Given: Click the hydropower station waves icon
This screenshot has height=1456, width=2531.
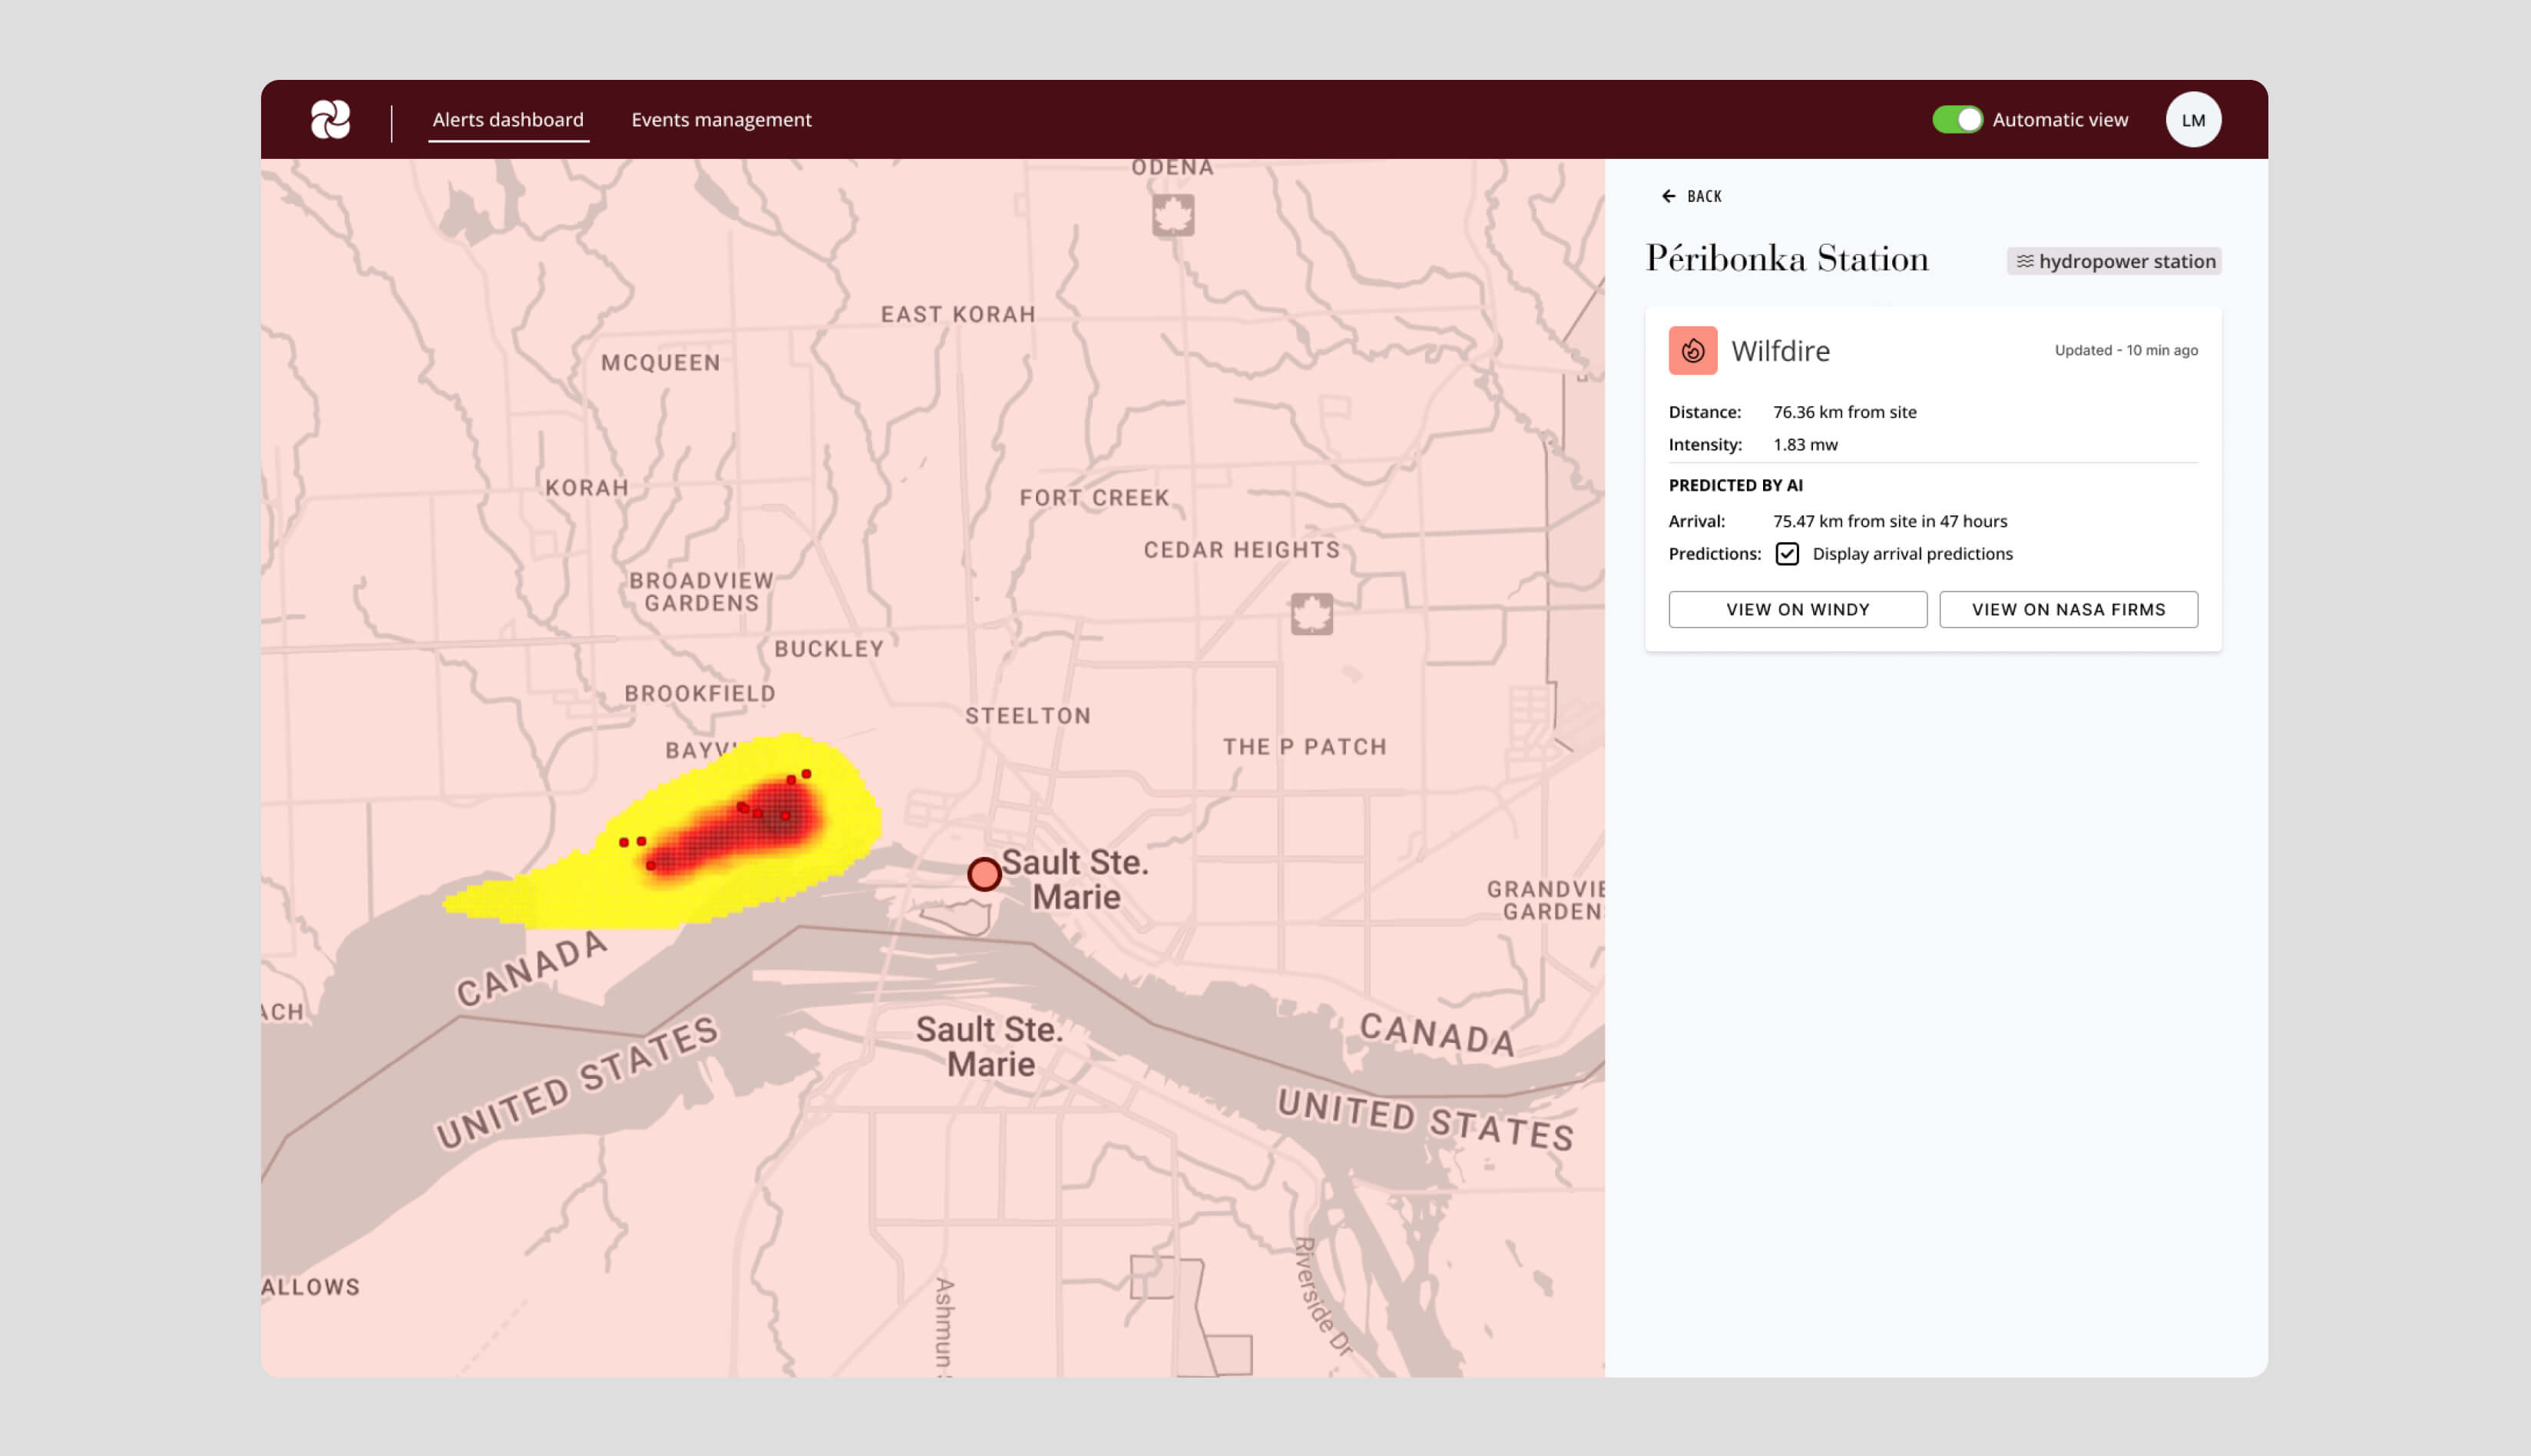Looking at the screenshot, I should (x=2024, y=261).
